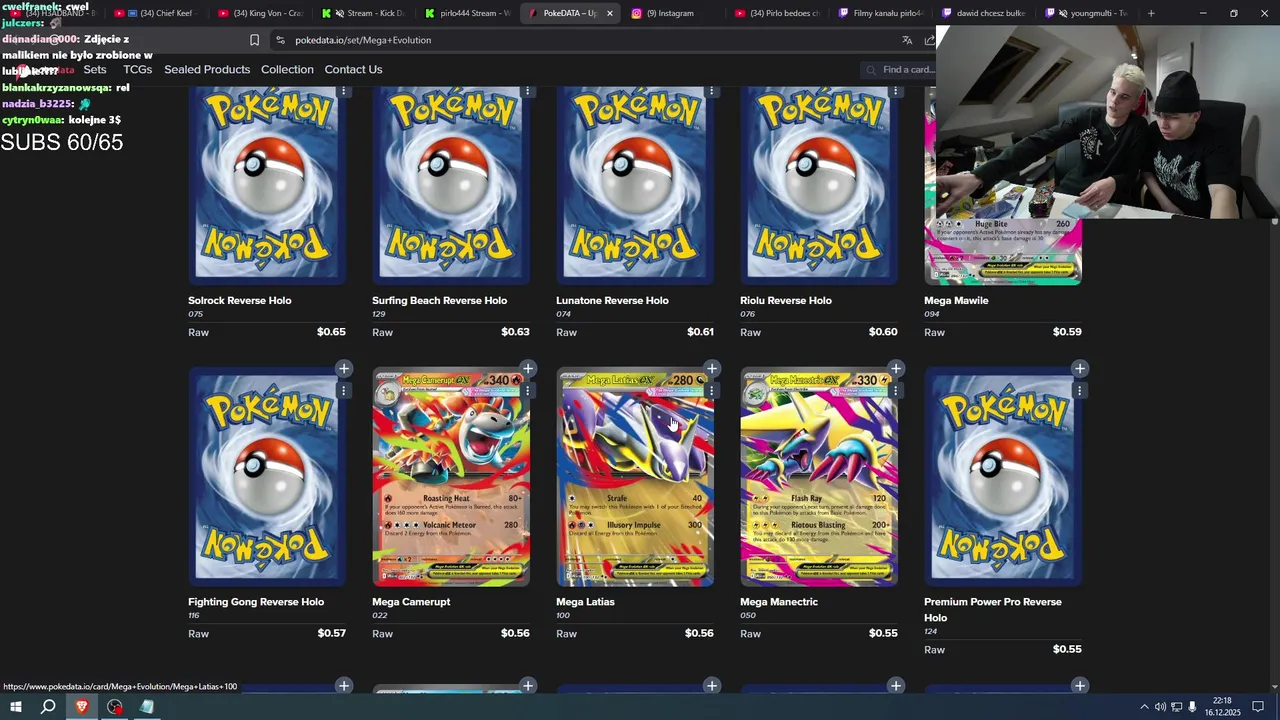Open Mega Latias title link
Viewport: 1280px width, 720px height.
(585, 602)
